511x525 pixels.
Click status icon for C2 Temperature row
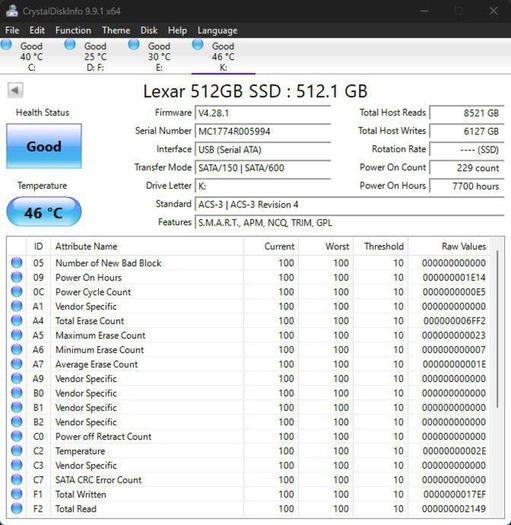16,451
